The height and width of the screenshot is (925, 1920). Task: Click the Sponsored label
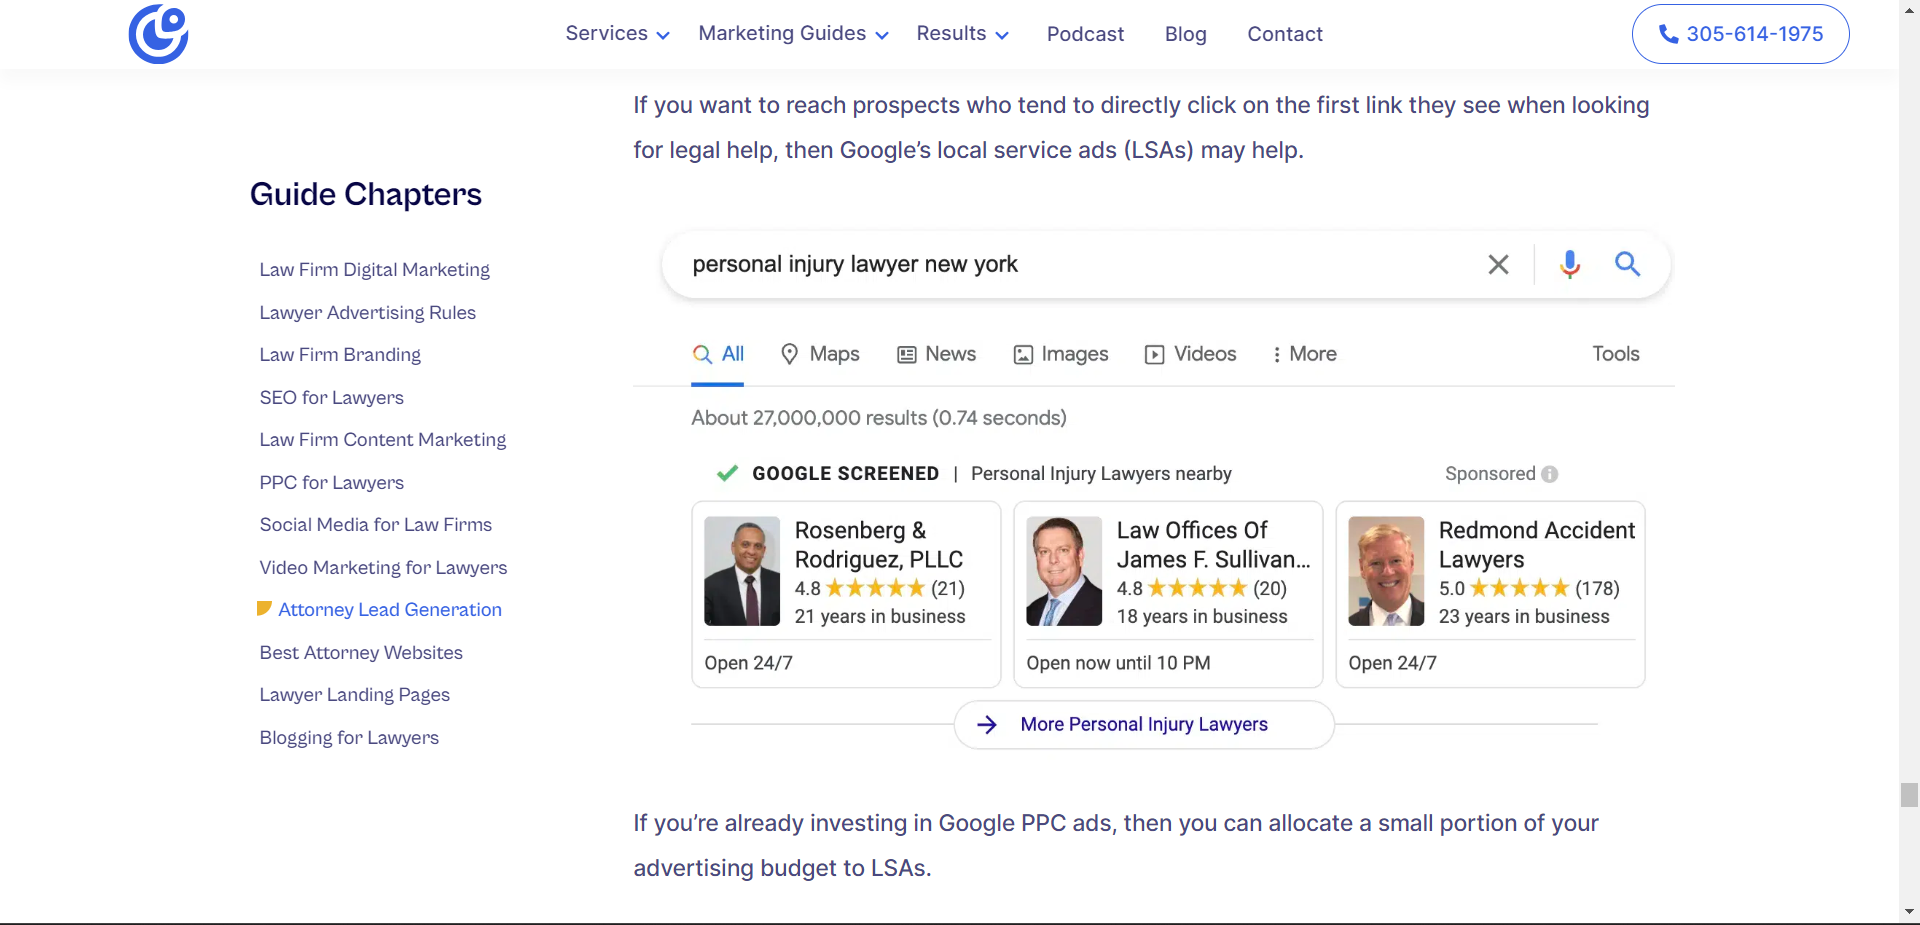1490,474
